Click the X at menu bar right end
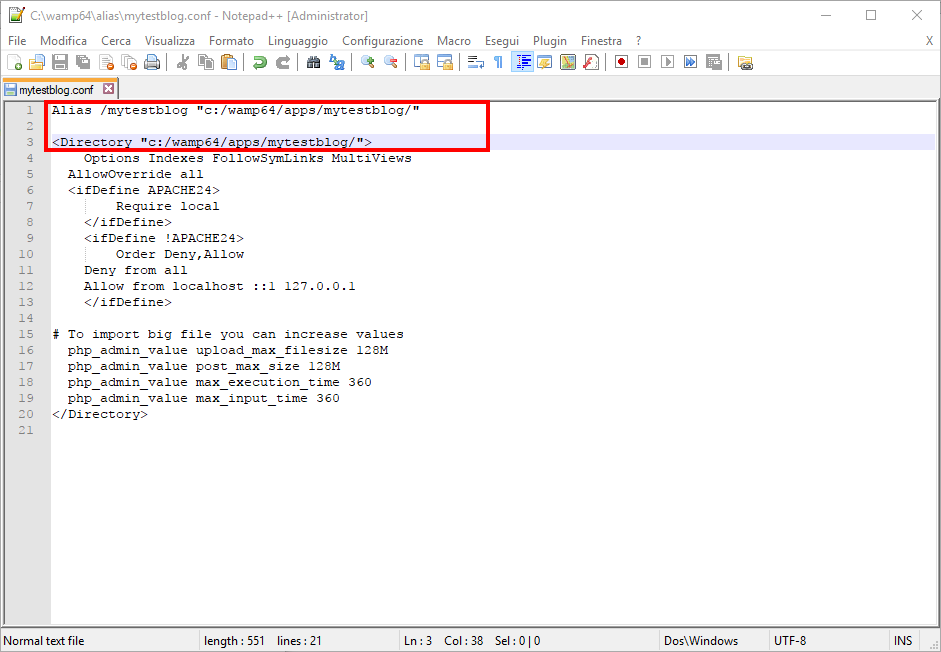Screen dimensions: 941x652 point(930,41)
